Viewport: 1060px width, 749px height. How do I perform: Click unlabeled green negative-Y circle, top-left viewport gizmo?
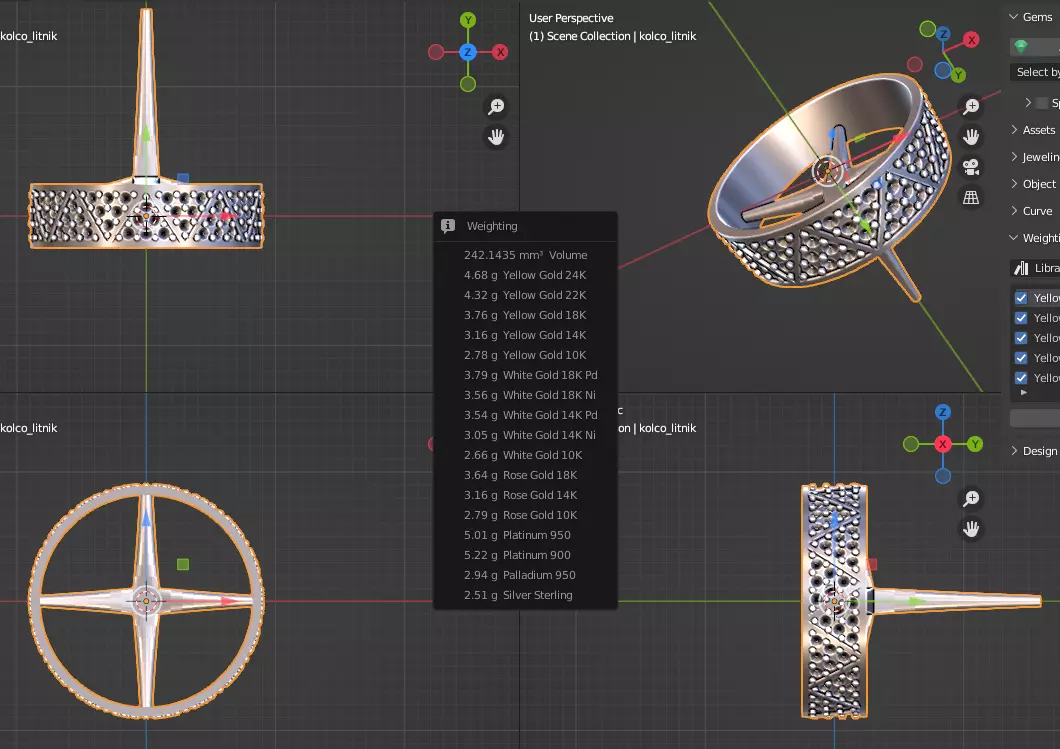468,84
